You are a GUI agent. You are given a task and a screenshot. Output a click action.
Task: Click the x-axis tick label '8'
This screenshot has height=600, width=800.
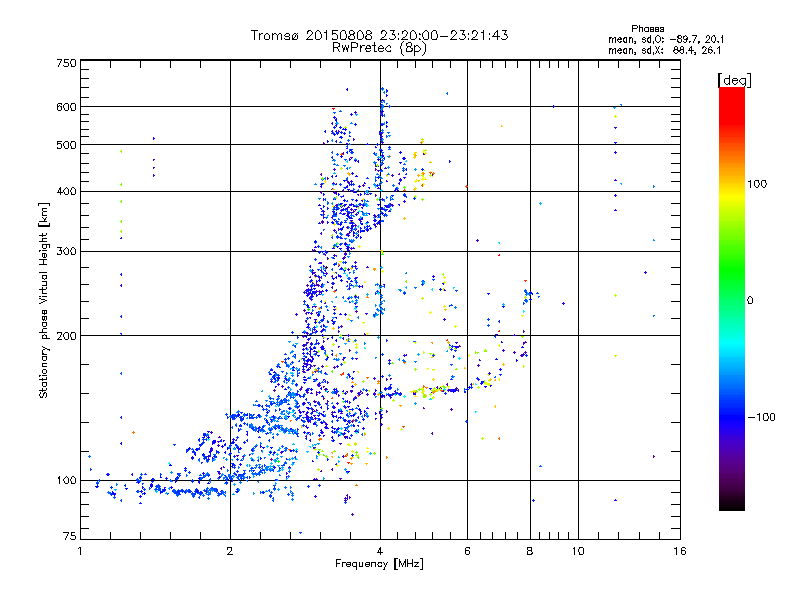pyautogui.click(x=530, y=551)
